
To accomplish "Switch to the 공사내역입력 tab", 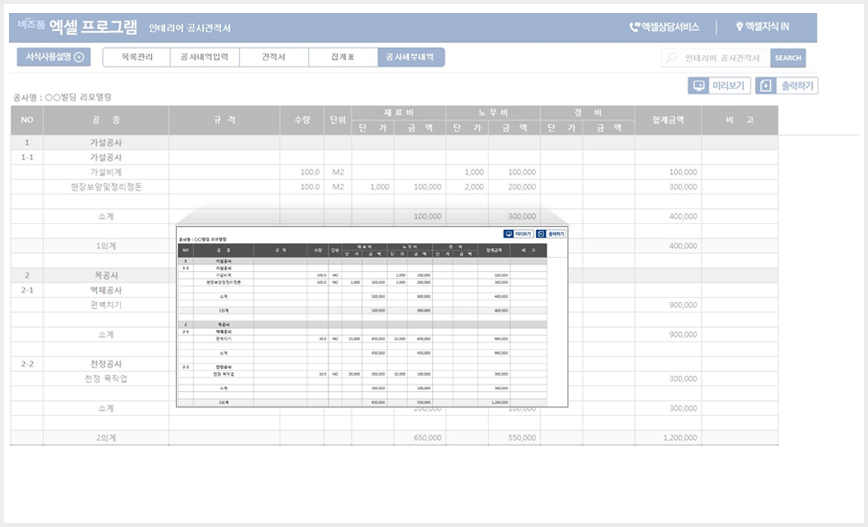I will click(205, 57).
